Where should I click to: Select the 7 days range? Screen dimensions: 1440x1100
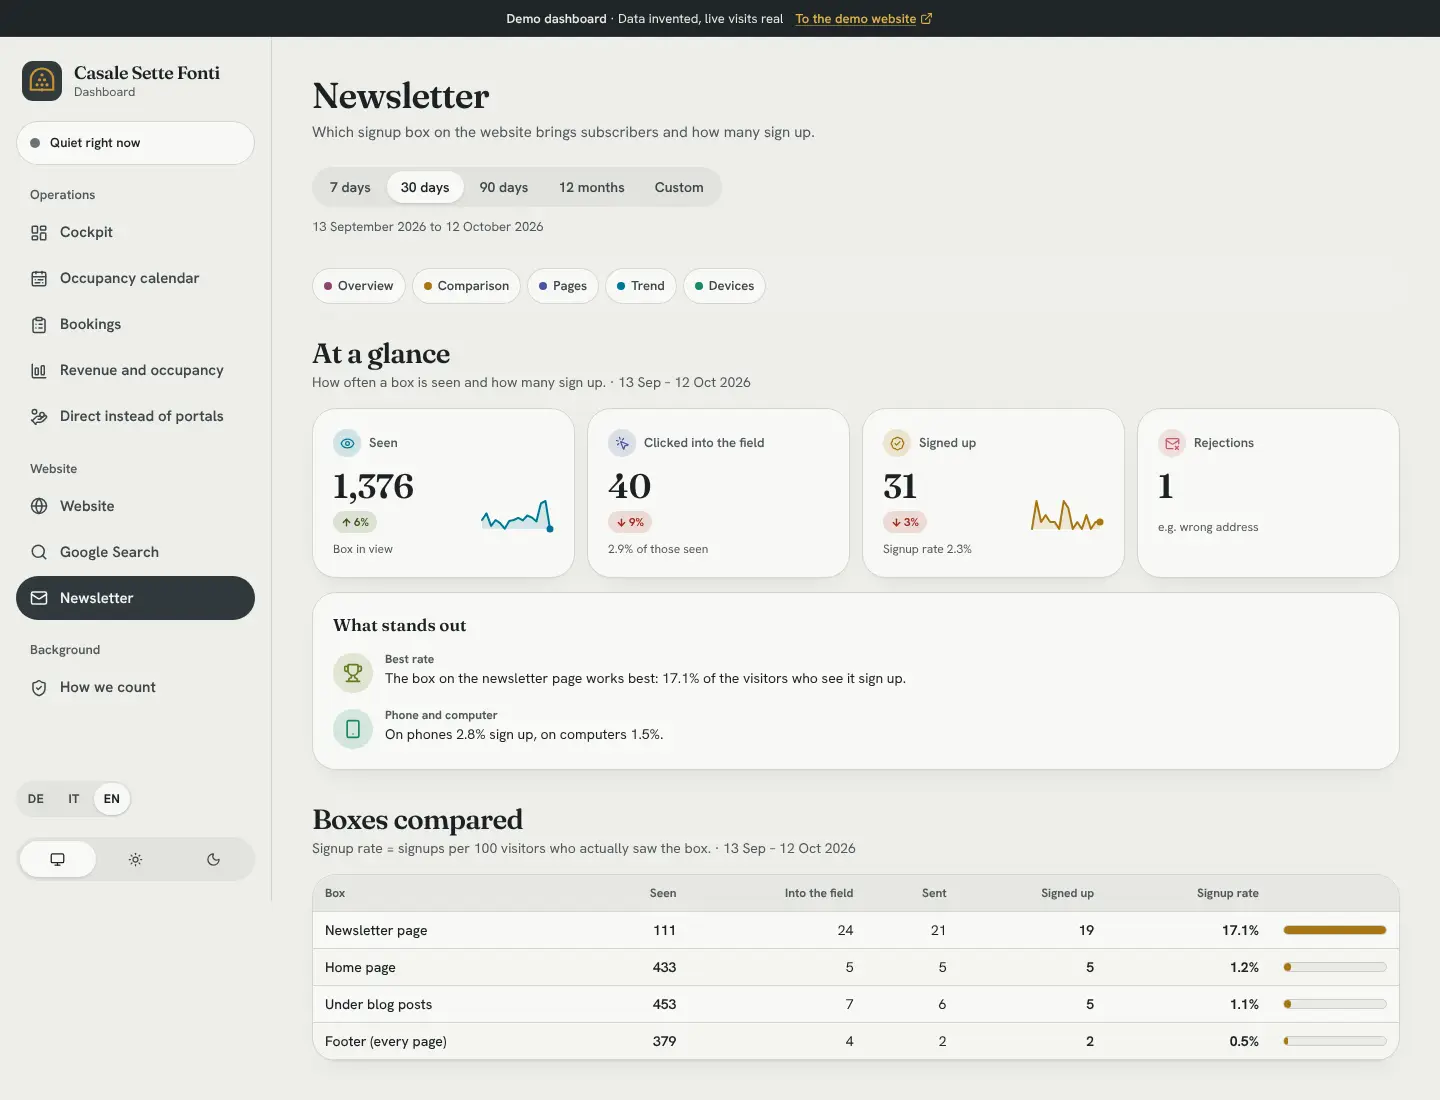tap(350, 187)
